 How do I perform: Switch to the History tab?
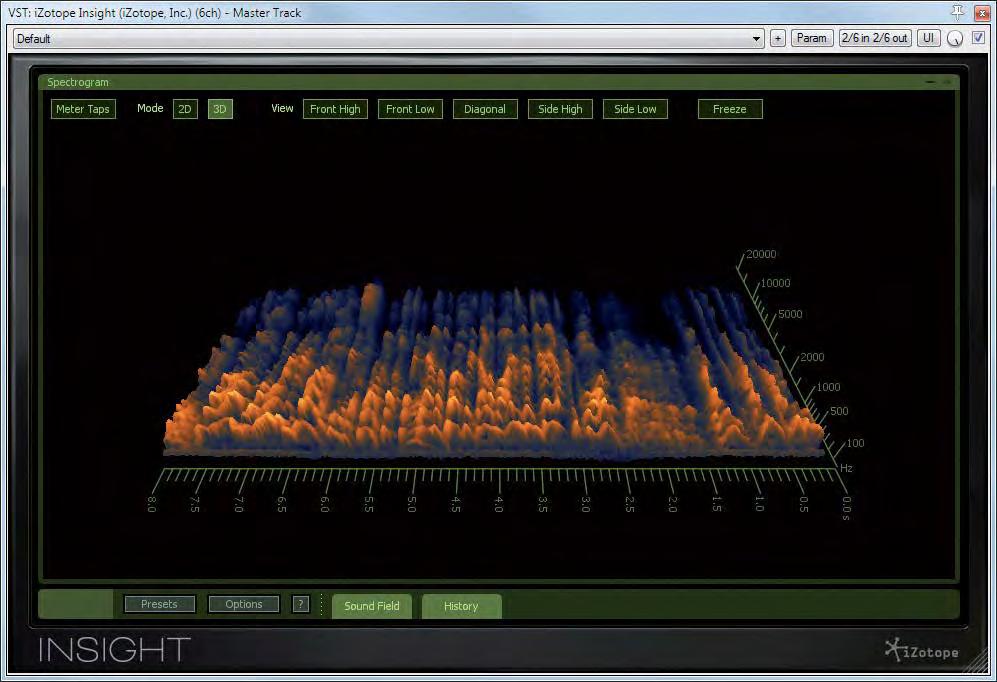(462, 606)
